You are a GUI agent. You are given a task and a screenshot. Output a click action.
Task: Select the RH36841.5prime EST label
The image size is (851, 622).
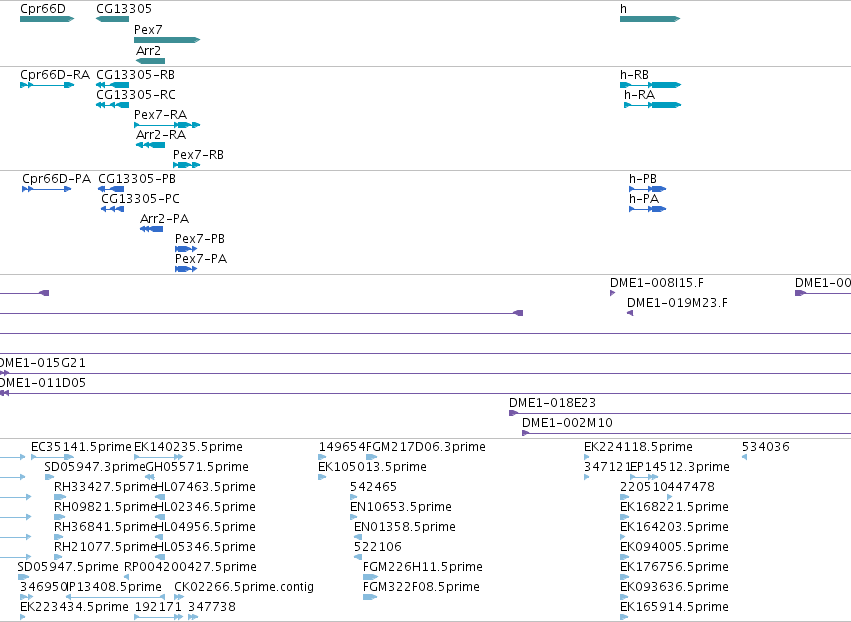[105, 527]
